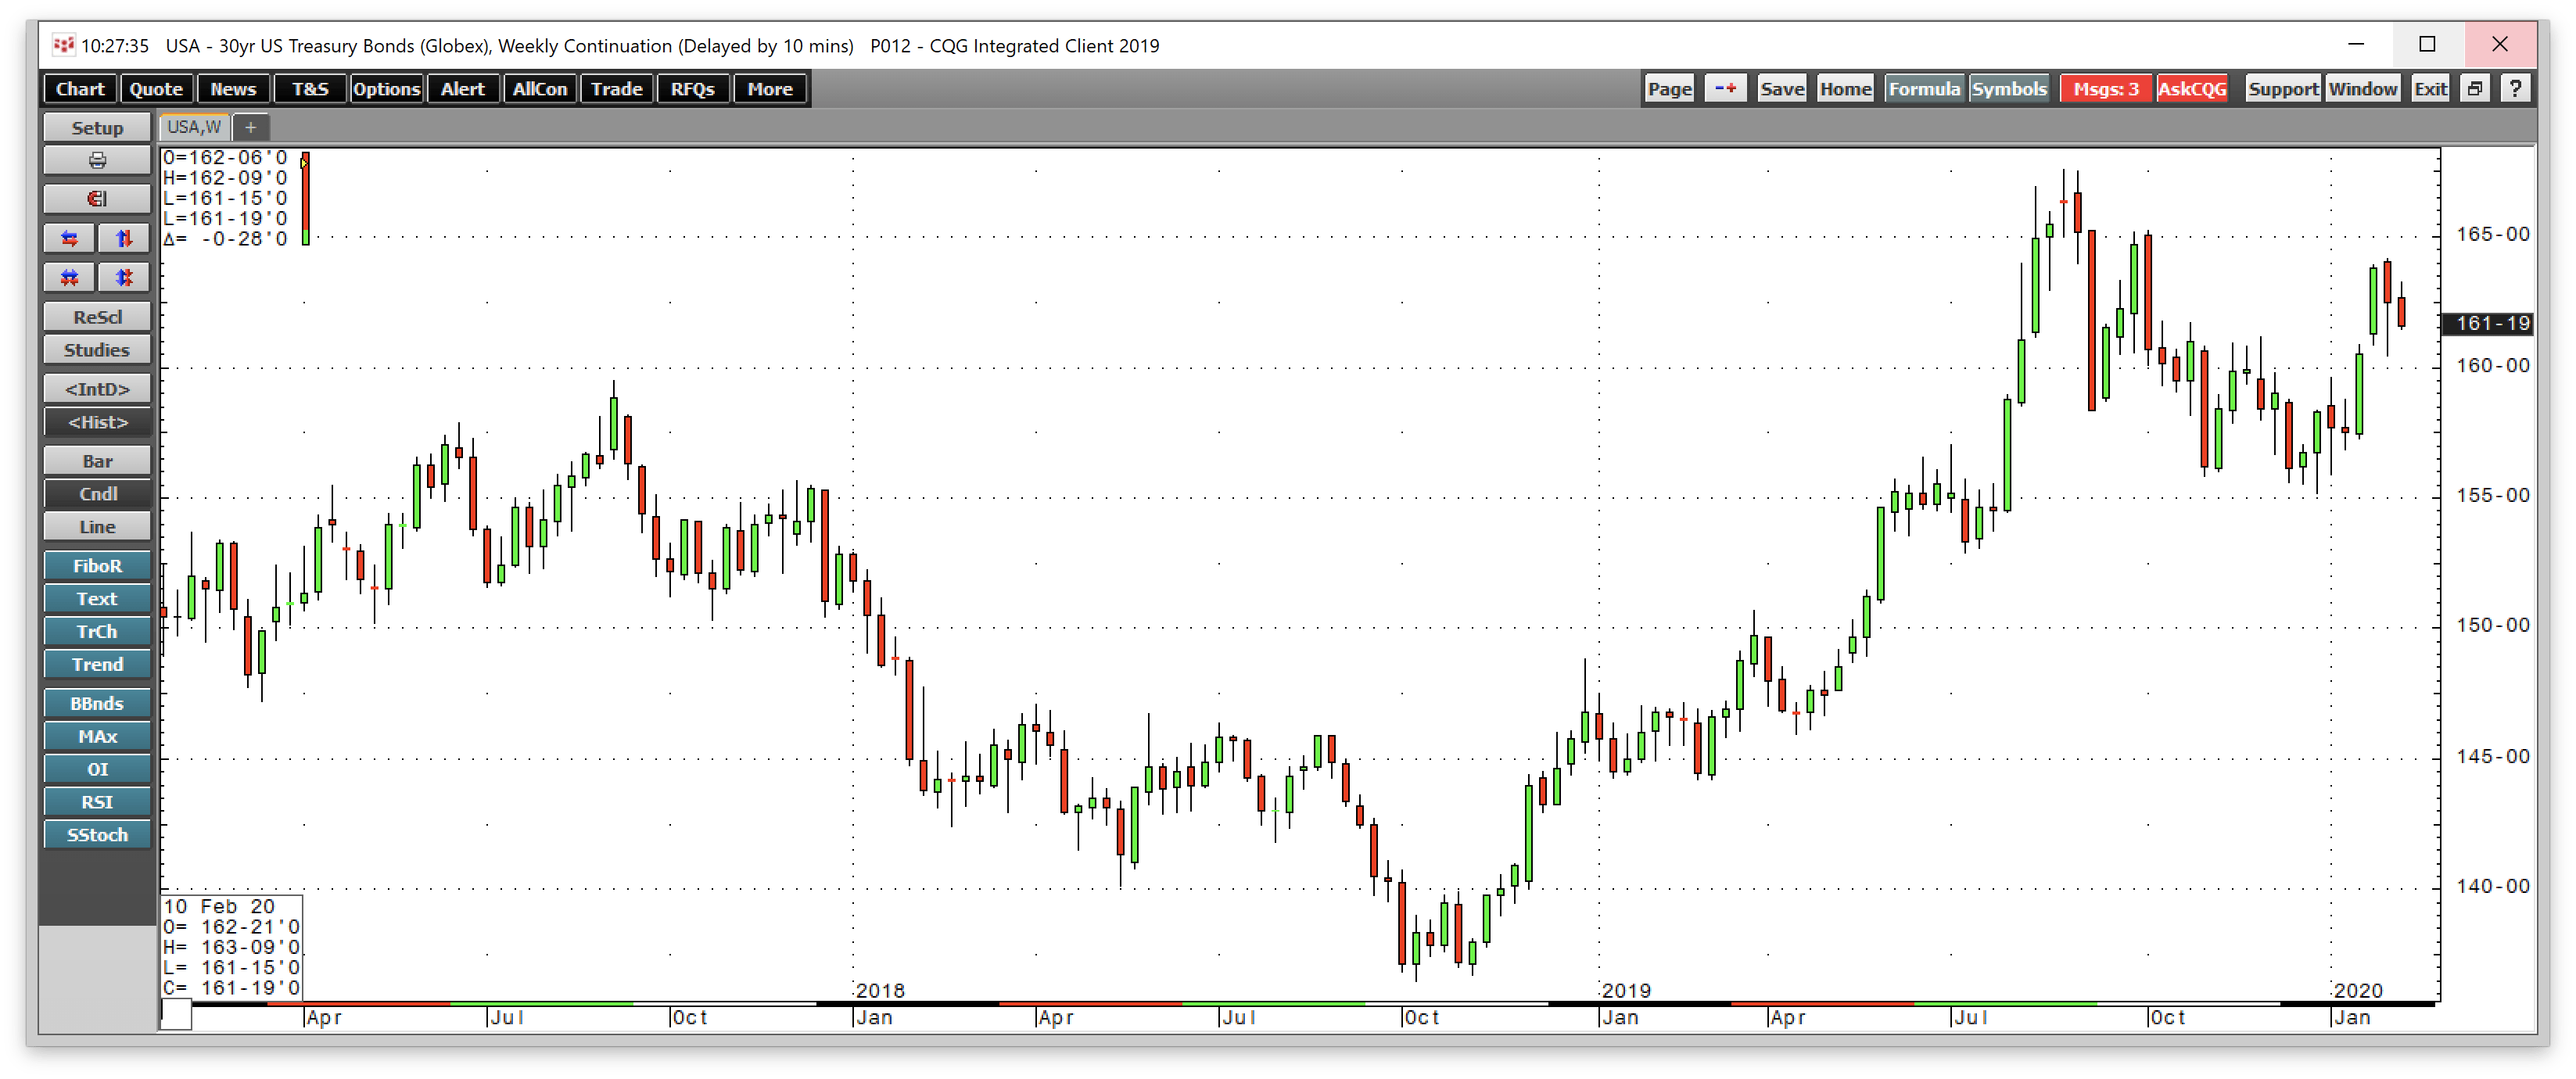Screen dimensions: 2576x1079
Task: Click the Page button
Action: point(1669,89)
